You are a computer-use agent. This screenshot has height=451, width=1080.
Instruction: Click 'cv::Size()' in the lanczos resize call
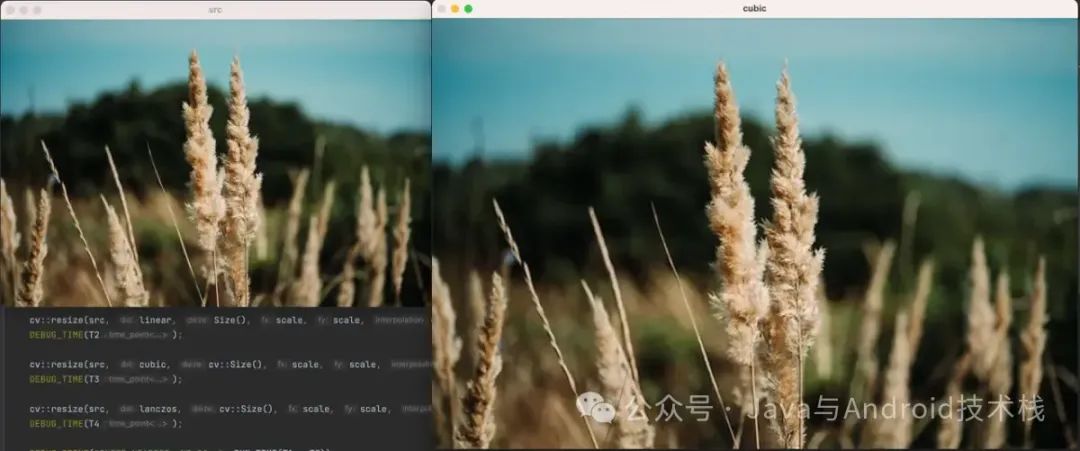point(247,408)
